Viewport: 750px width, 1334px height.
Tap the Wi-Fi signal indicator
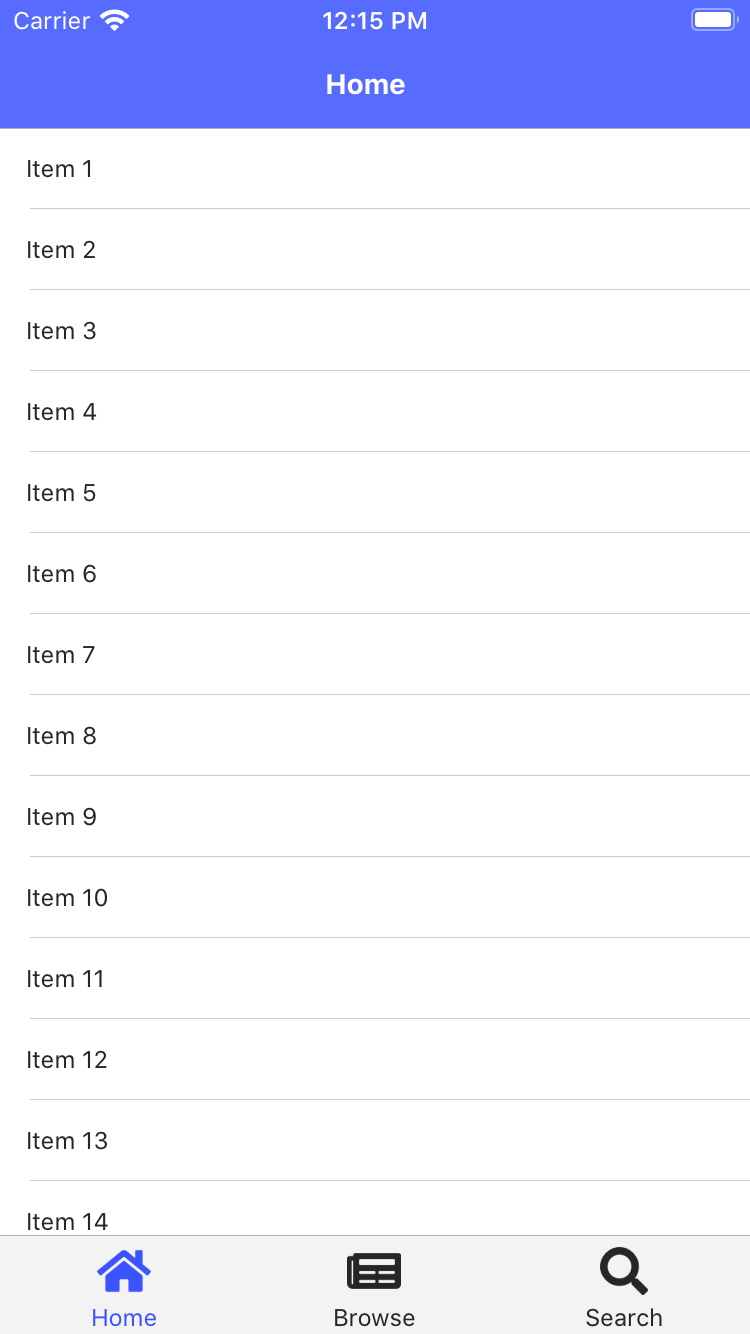click(113, 19)
